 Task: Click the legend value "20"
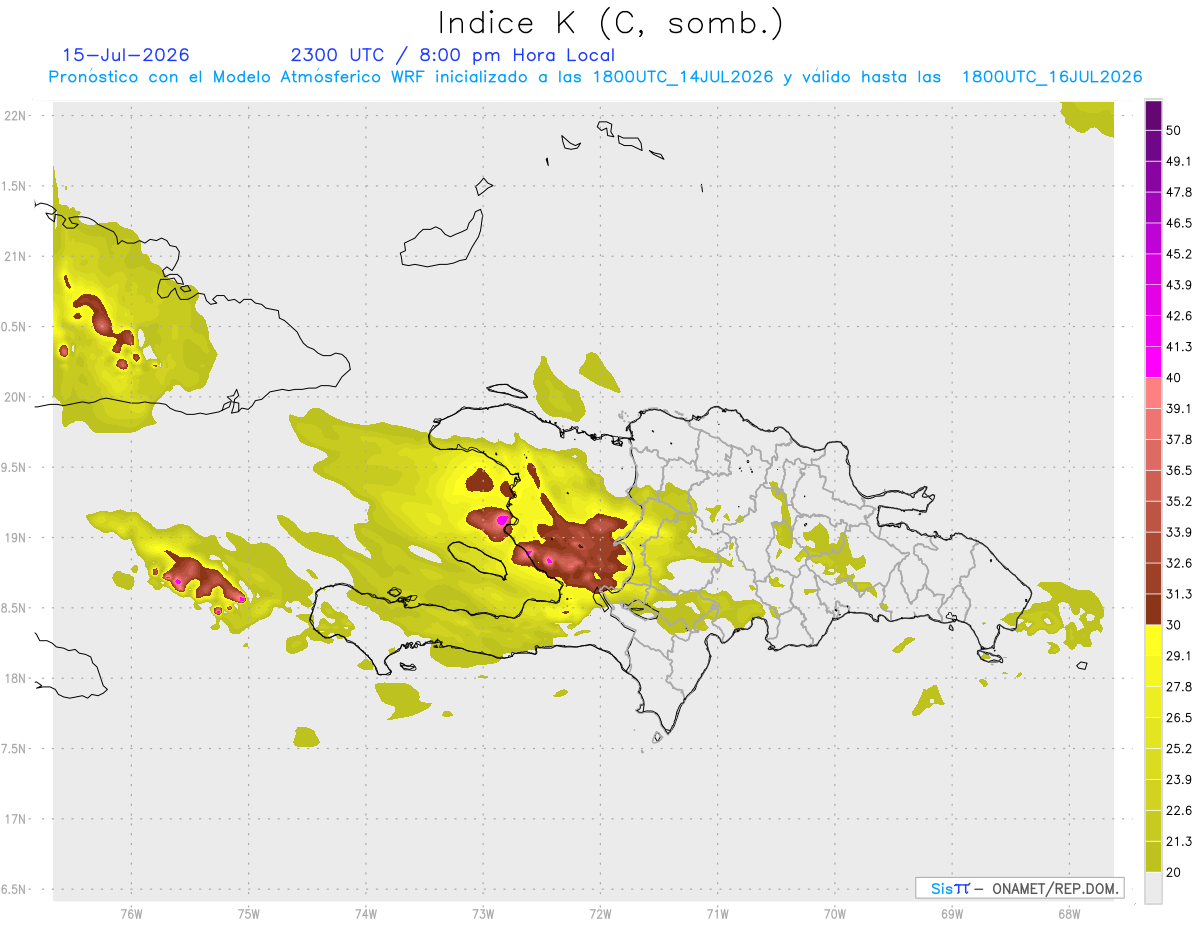[x=1174, y=872]
